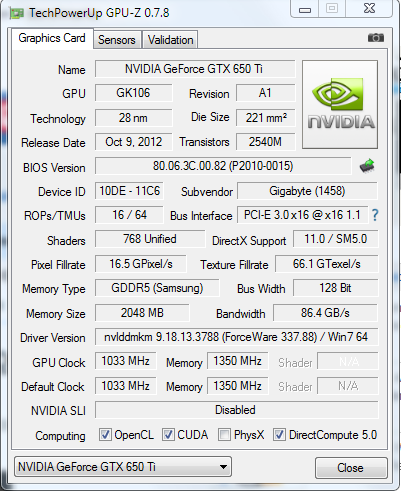Click the DirectX Support field 11.0 / SM5.0

pos(336,239)
